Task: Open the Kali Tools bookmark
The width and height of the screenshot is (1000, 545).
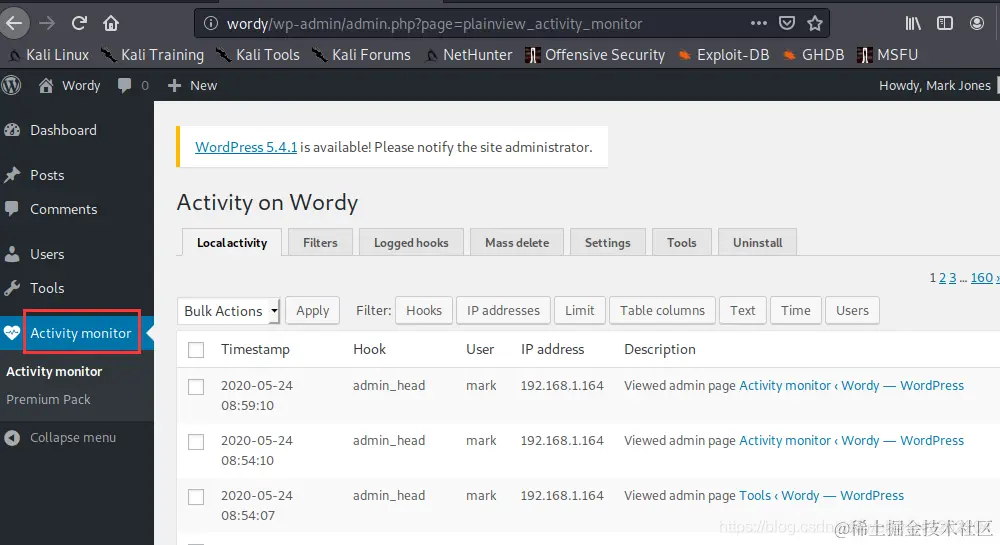Action: 258,55
